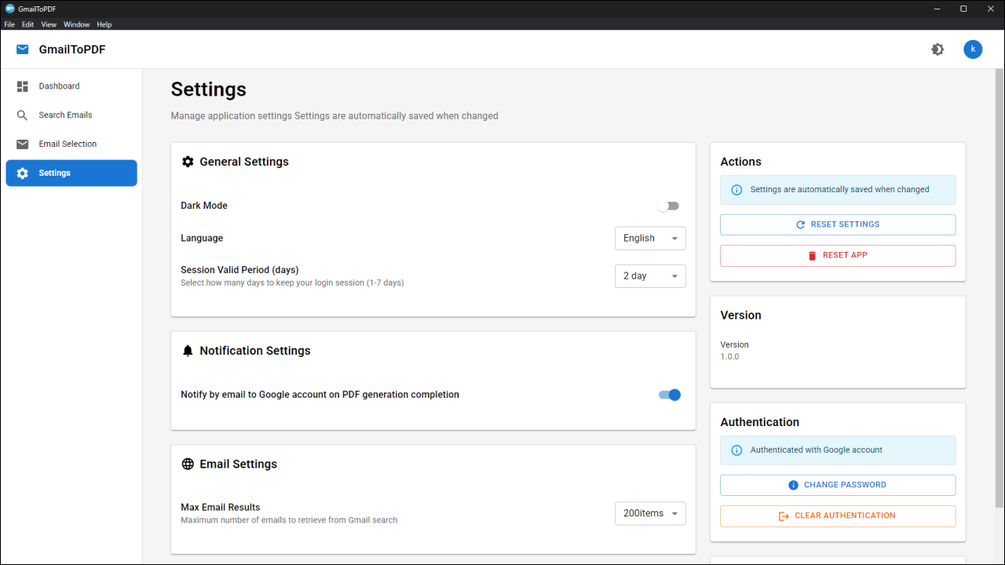Click the Dashboard grid icon in sidebar
Image resolution: width=1005 pixels, height=565 pixels.
(22, 87)
